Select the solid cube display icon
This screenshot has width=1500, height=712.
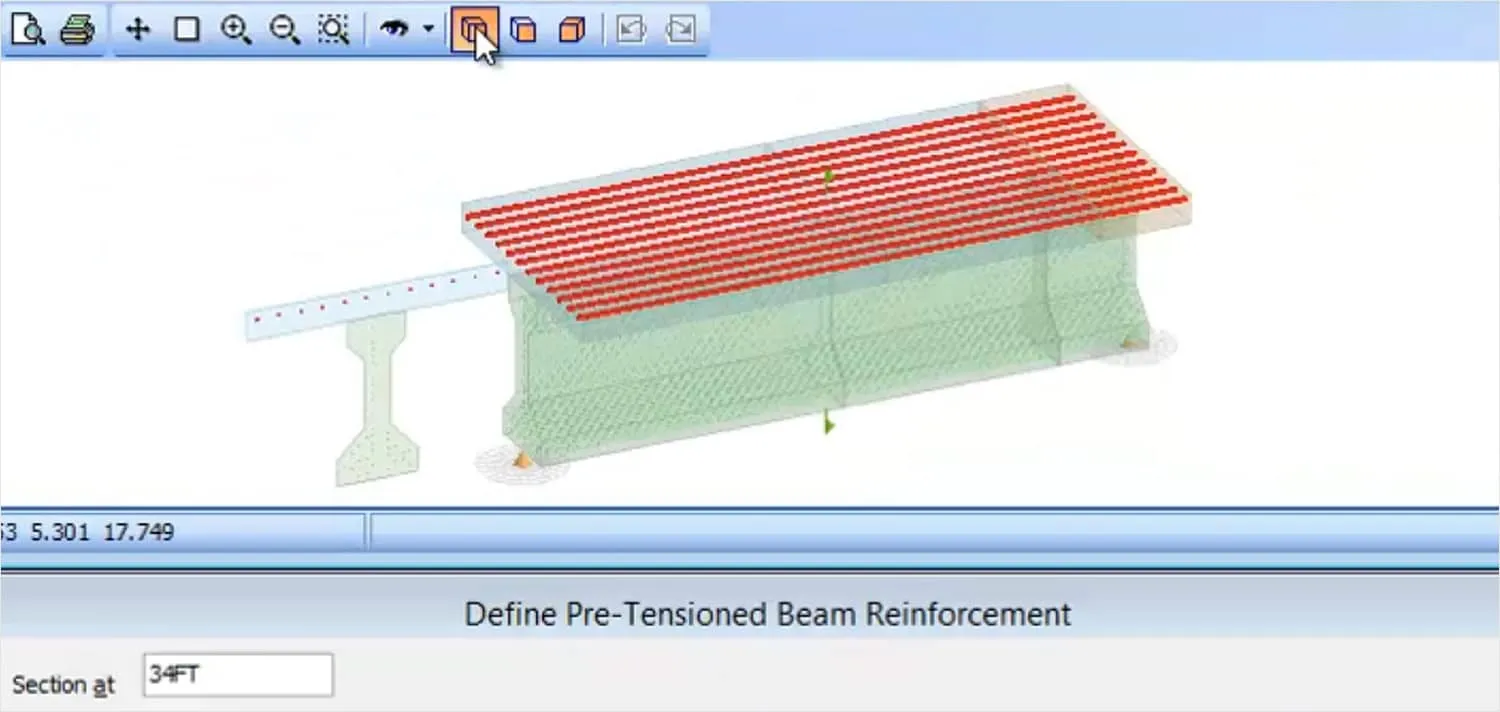(570, 31)
